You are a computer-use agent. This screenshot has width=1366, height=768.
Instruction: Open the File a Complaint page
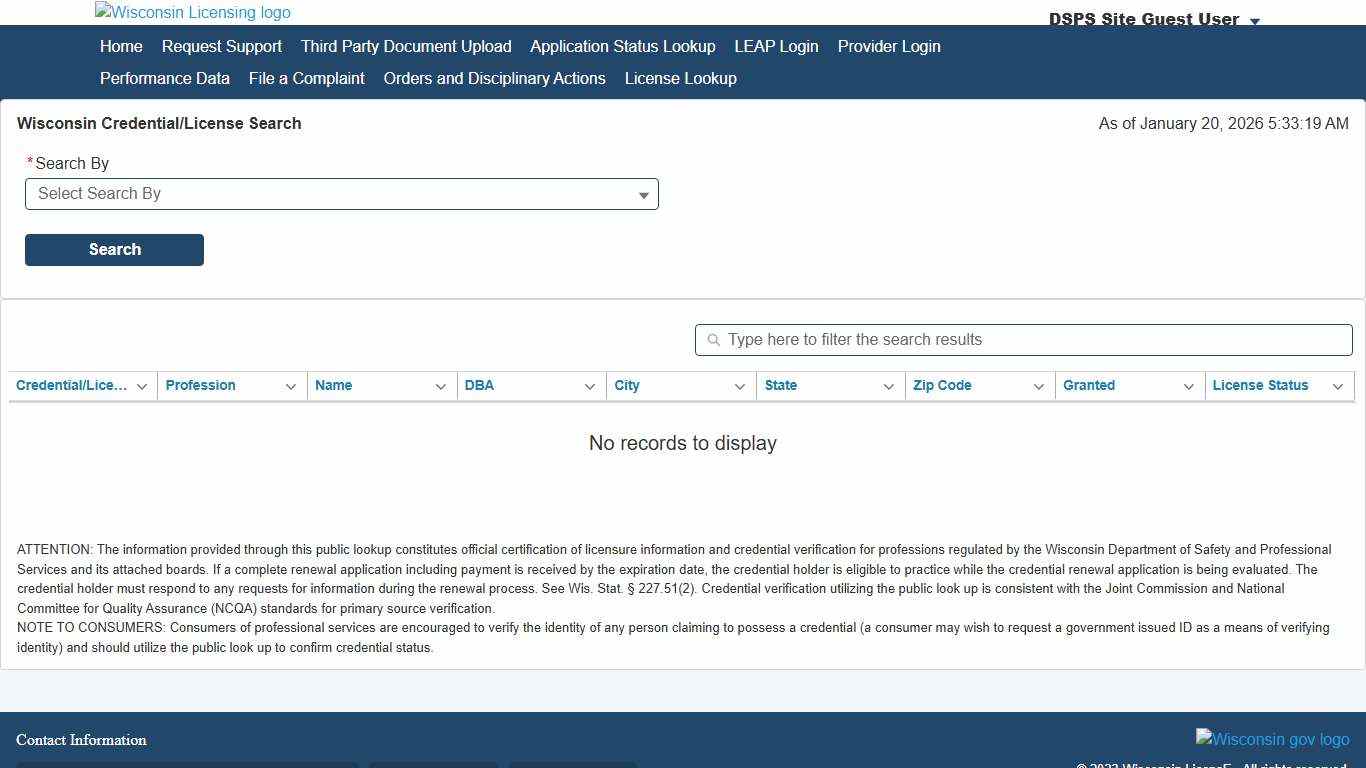(306, 78)
